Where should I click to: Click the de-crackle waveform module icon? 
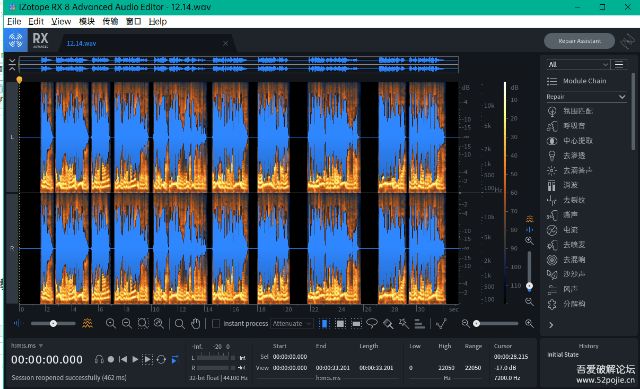coord(552,200)
